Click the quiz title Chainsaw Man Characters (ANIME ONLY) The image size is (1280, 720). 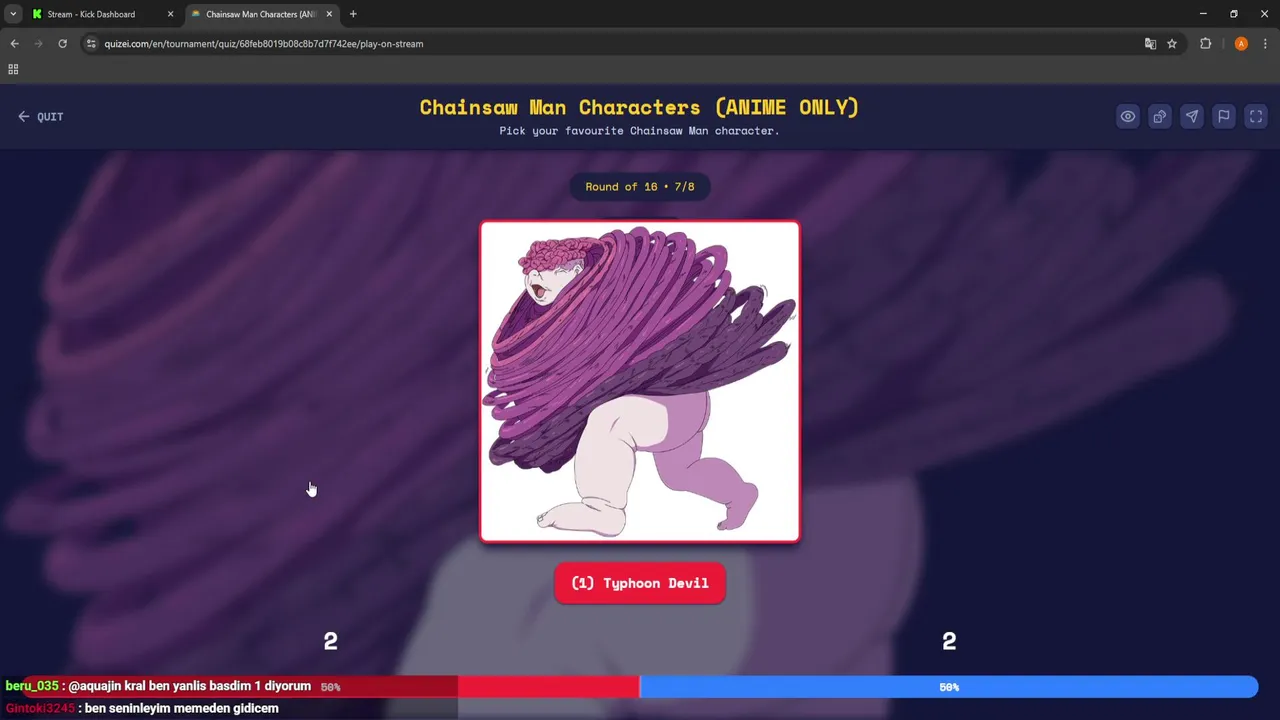[x=640, y=107]
